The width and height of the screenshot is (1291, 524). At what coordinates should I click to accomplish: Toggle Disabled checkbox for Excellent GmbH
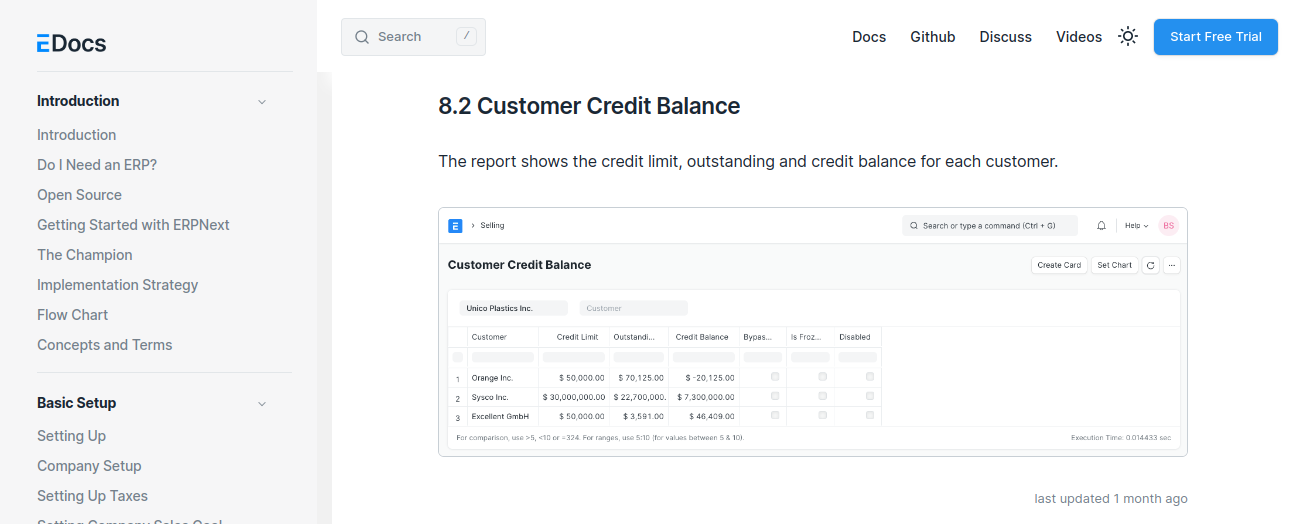870,415
